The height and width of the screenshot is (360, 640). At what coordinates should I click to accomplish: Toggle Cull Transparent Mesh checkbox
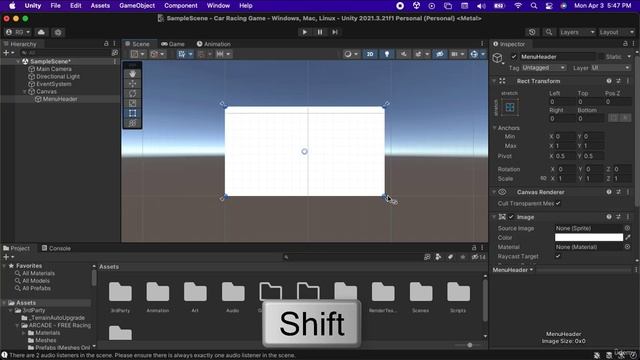coord(558,203)
